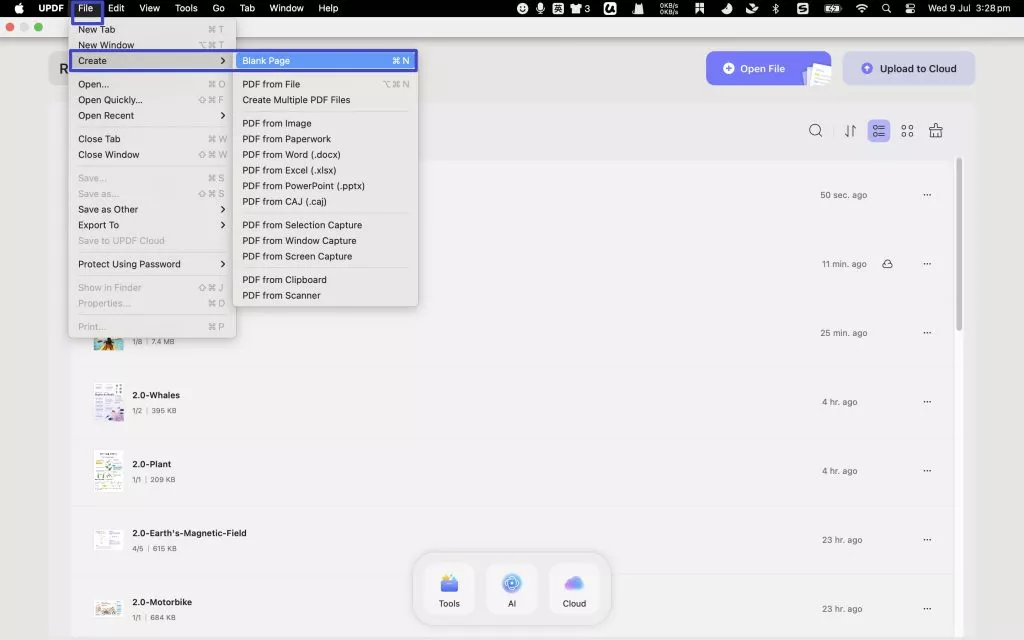Image resolution: width=1024 pixels, height=640 pixels.
Task: Open Wi-Fi status in menu bar
Action: tap(862, 8)
